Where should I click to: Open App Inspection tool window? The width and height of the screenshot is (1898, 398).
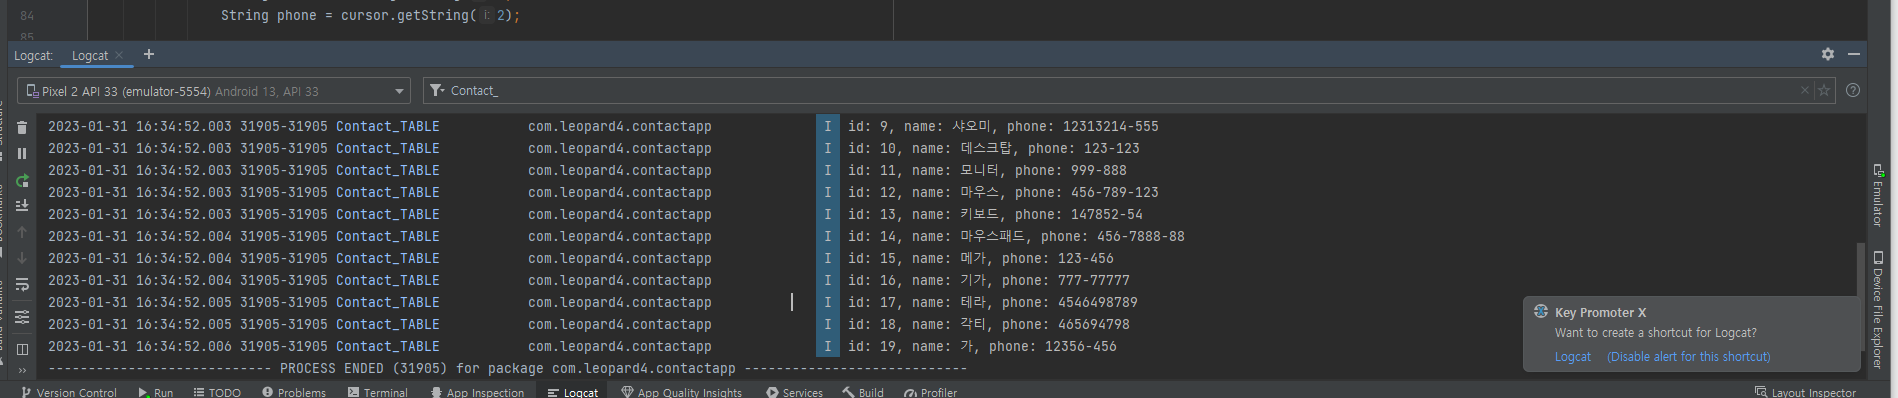tap(477, 392)
